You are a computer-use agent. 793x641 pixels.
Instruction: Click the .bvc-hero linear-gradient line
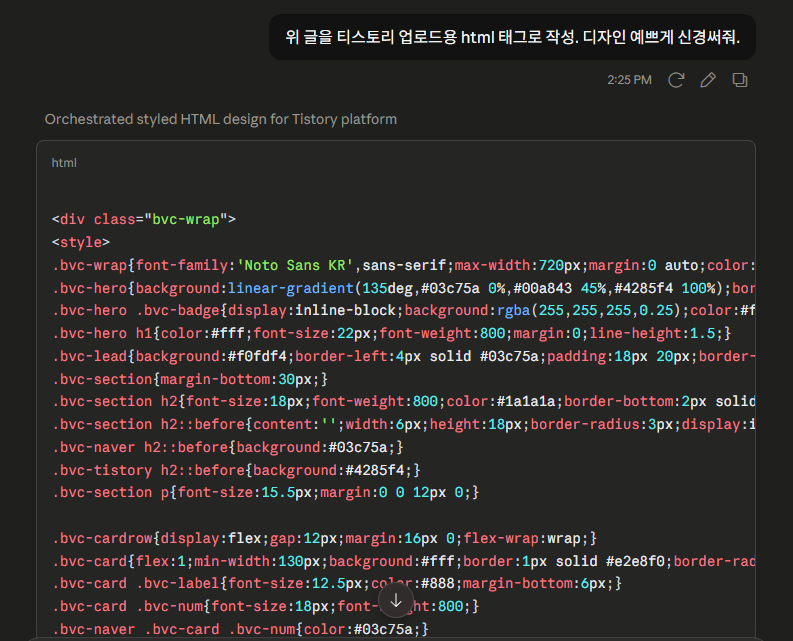(404, 288)
